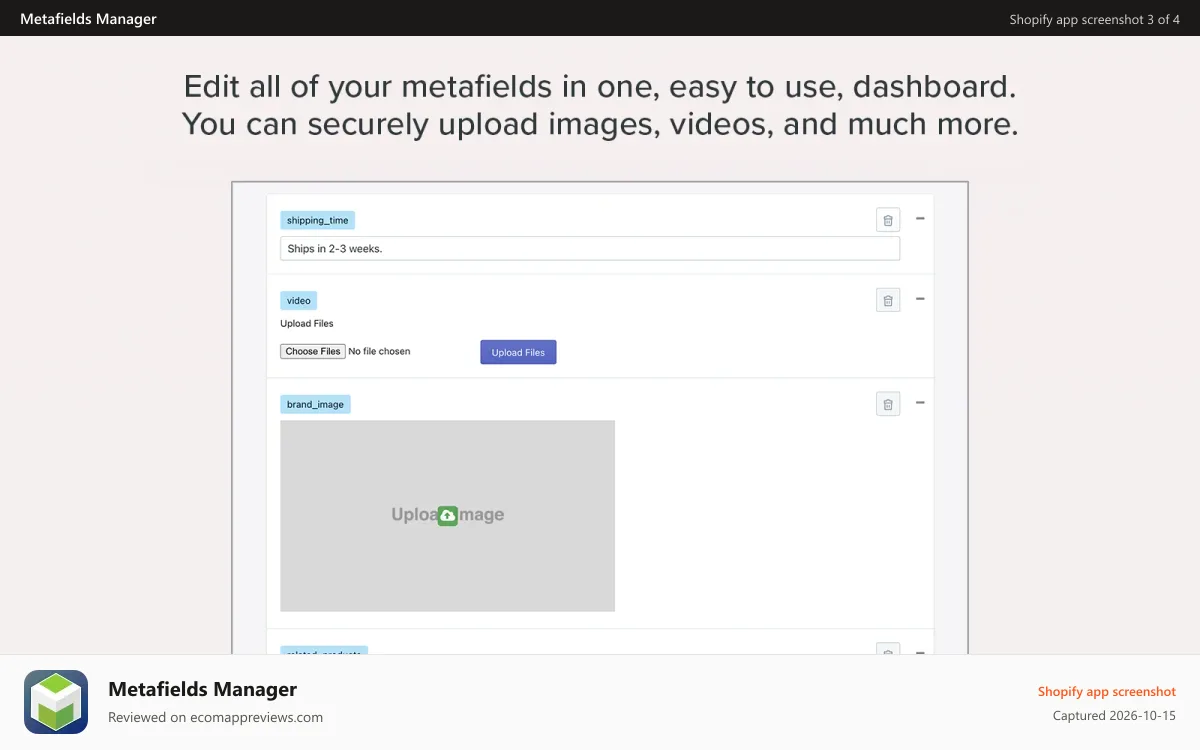Click the 'Shopify app screenshot' orange label
Image resolution: width=1200 pixels, height=750 pixels.
(x=1107, y=691)
